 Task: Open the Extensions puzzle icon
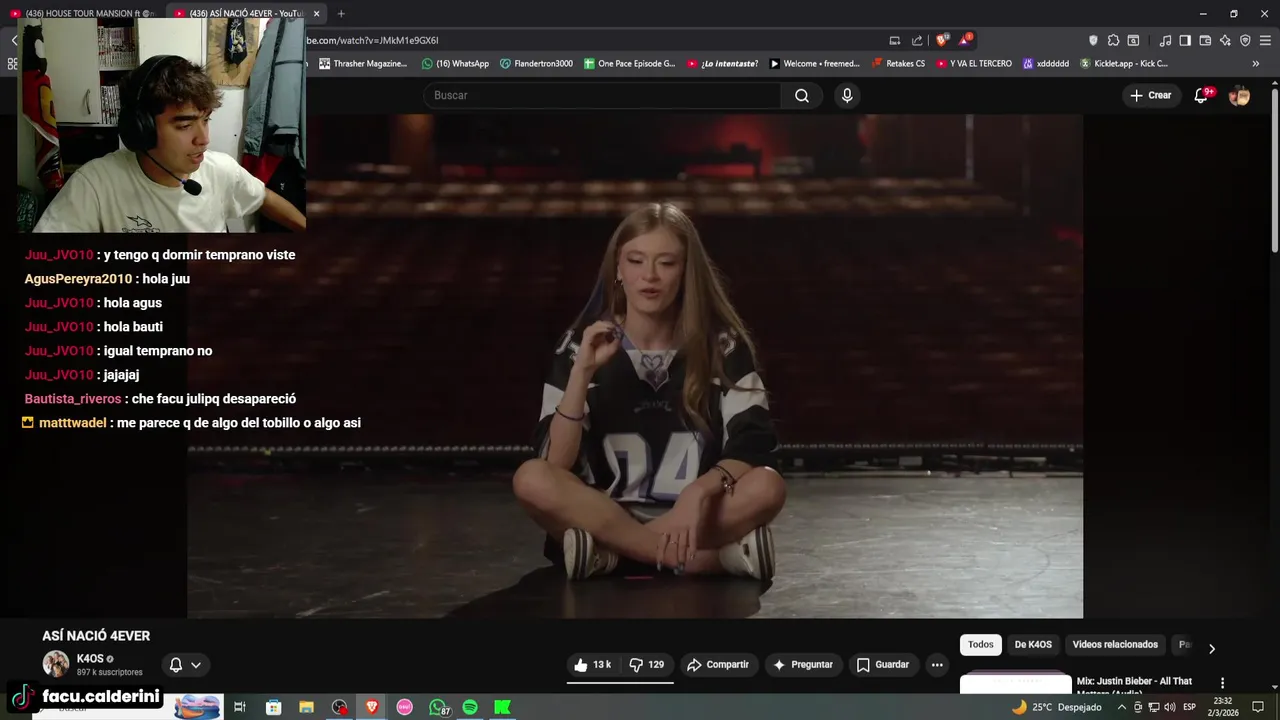pyautogui.click(x=1113, y=40)
